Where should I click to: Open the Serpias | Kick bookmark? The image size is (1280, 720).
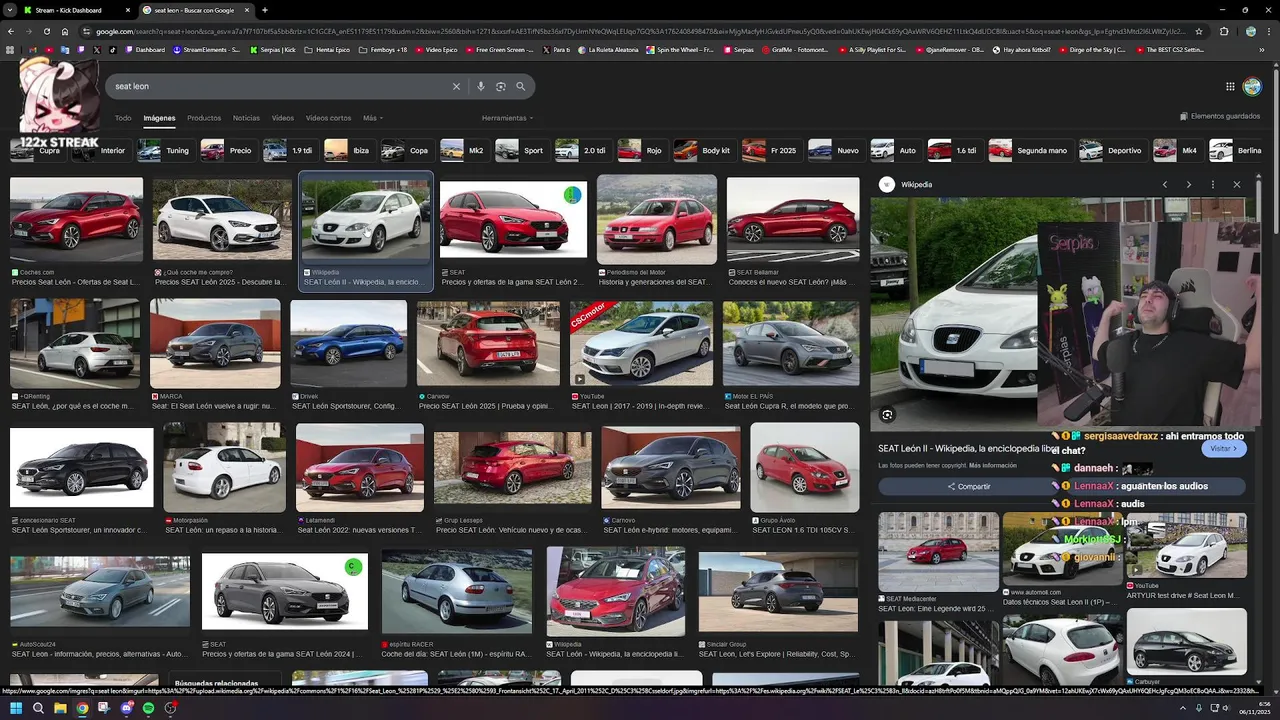pos(273,49)
